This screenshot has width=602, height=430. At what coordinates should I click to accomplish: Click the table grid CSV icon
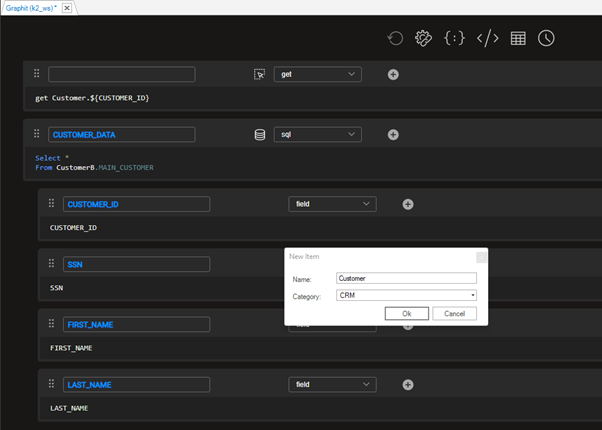pos(518,38)
